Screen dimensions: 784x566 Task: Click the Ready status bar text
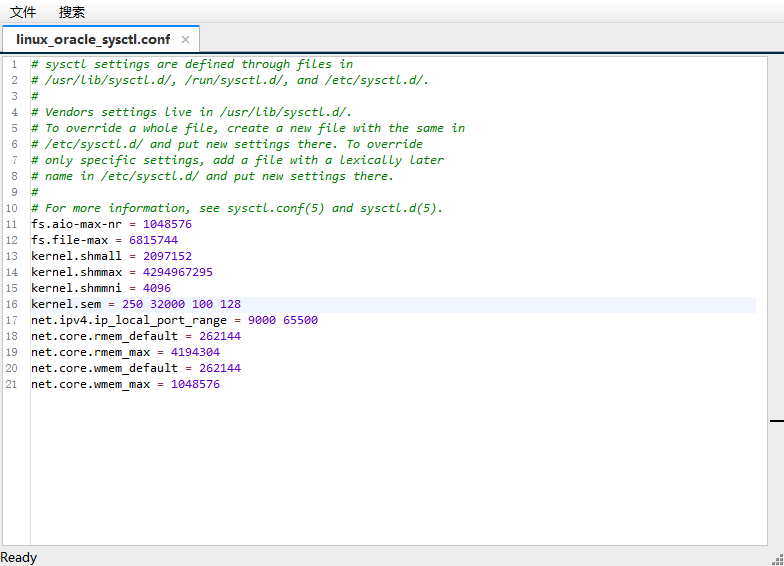point(19,557)
